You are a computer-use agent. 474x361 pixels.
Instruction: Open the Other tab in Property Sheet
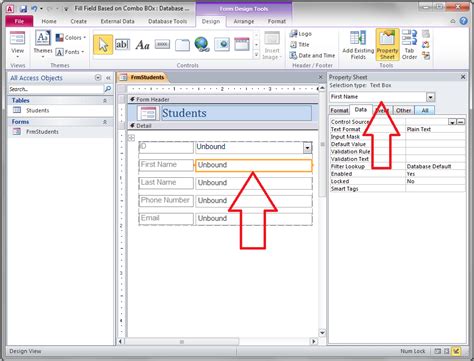point(403,110)
